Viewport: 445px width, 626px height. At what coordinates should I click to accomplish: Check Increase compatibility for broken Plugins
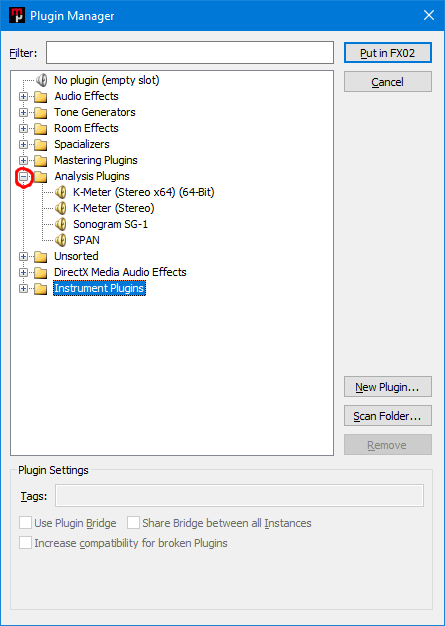point(26,543)
